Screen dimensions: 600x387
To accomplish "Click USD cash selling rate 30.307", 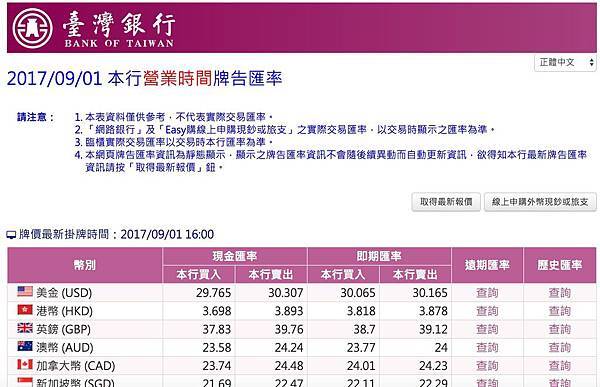I will pos(286,293).
